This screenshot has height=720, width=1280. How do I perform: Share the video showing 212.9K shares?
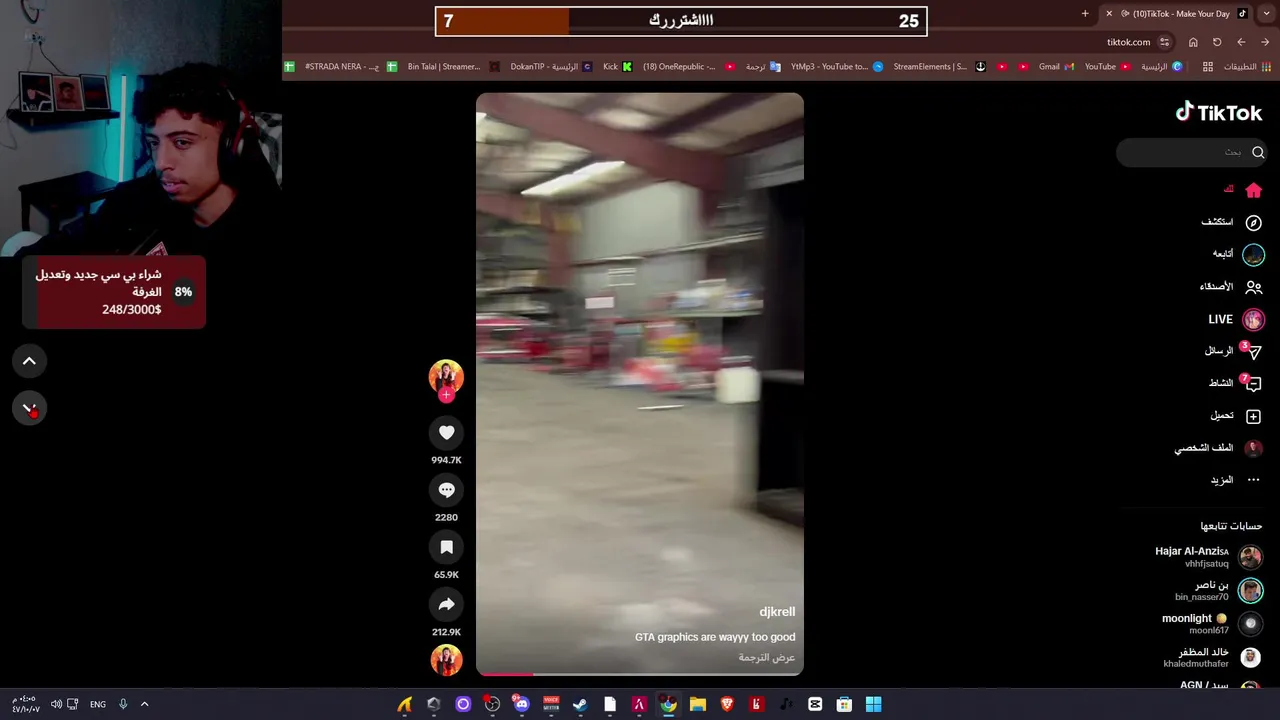(446, 604)
